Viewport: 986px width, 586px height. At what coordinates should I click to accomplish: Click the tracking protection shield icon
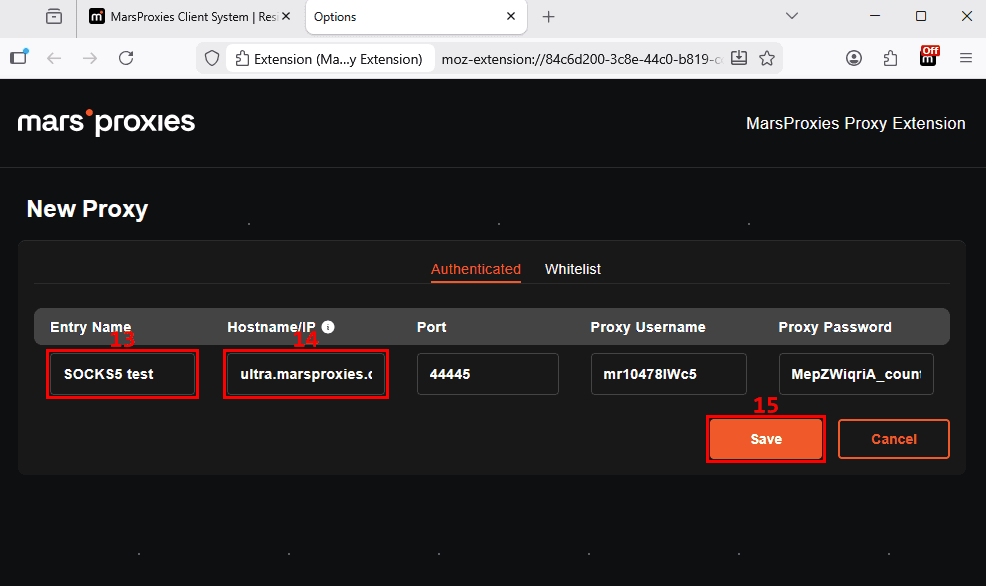click(212, 58)
